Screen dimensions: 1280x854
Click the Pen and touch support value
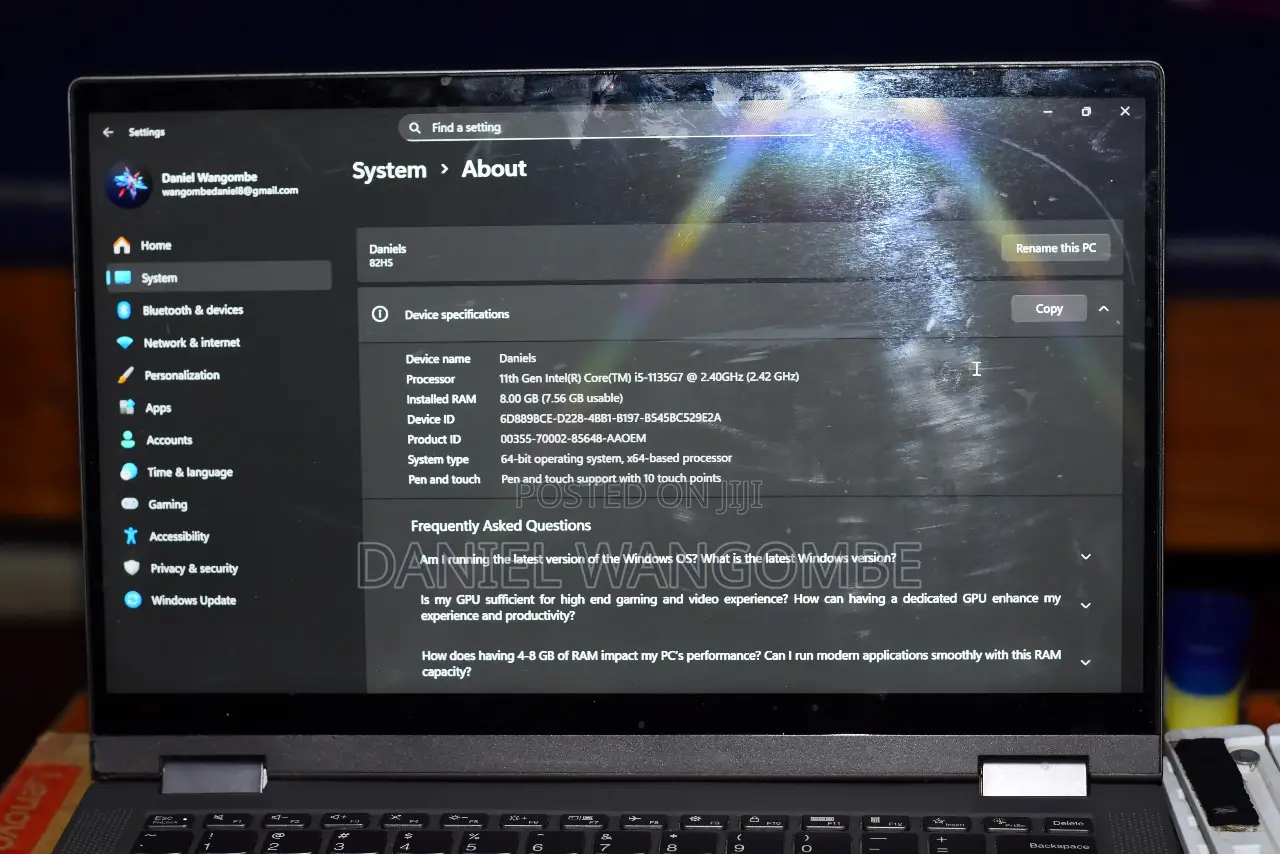pos(611,478)
